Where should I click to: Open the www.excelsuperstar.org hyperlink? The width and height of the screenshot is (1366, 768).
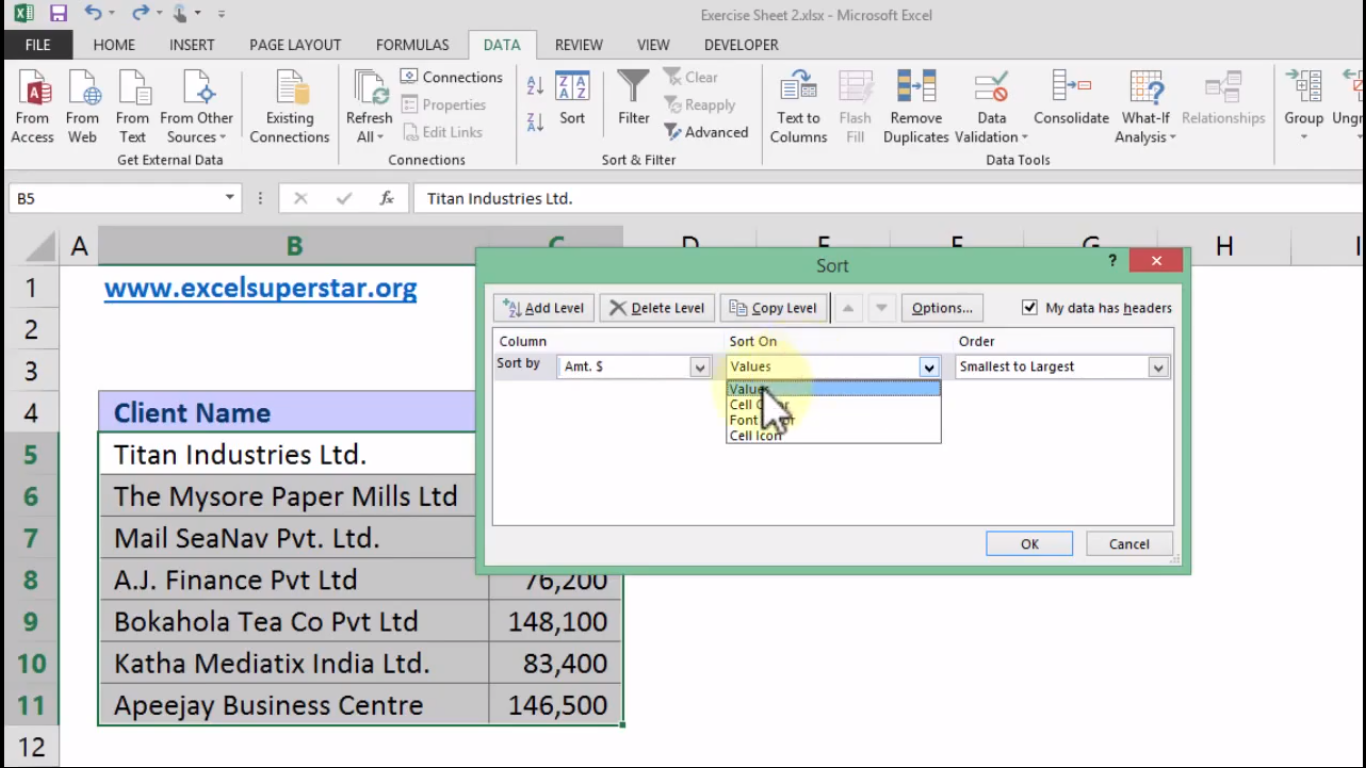pyautogui.click(x=260, y=289)
